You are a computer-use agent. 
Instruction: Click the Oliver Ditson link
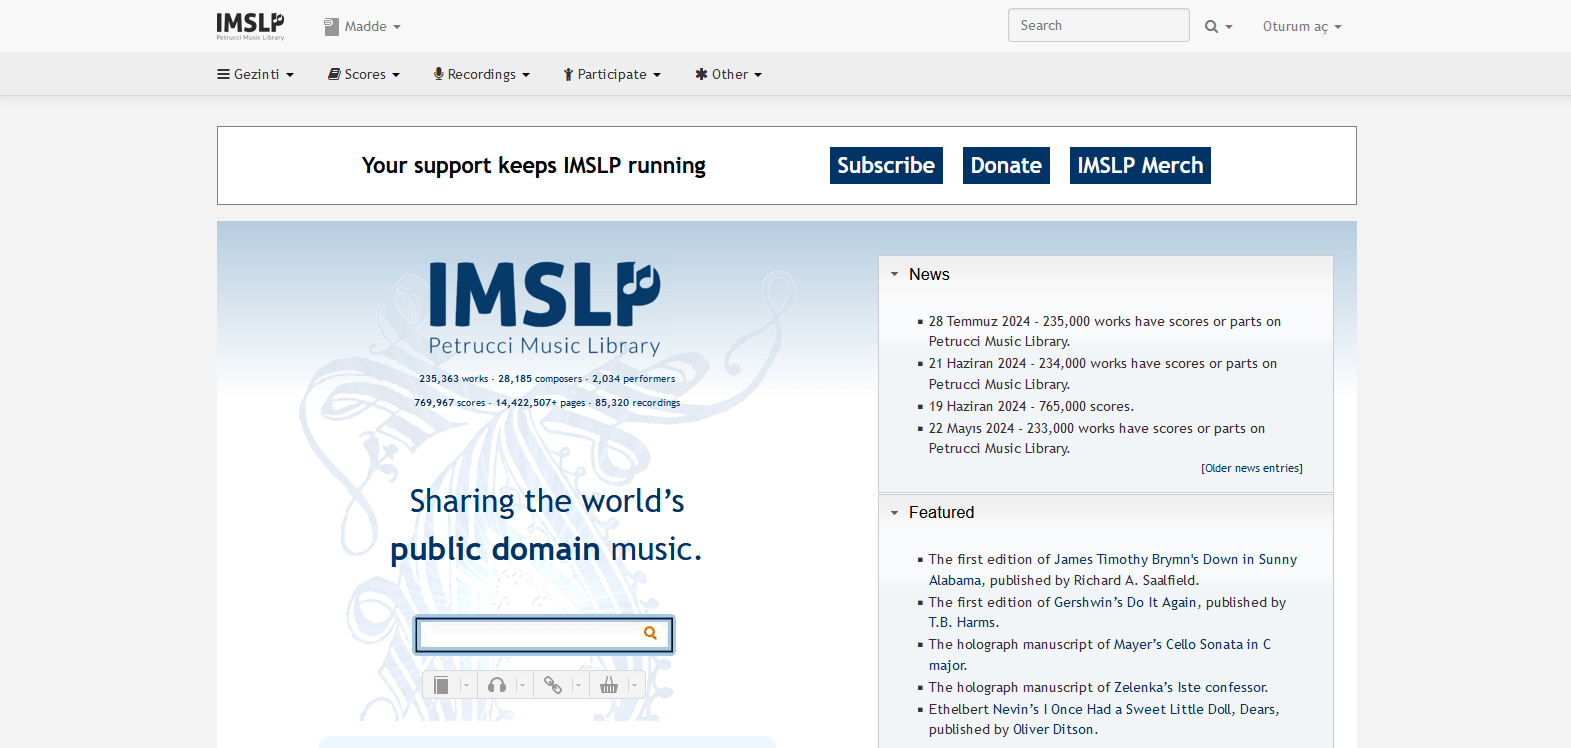tap(1054, 729)
